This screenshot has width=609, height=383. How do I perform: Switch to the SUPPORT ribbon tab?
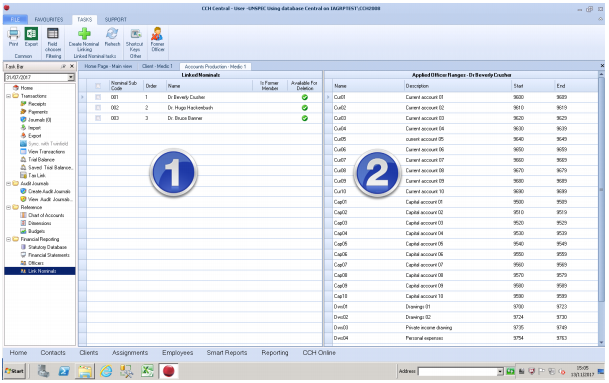(x=116, y=19)
